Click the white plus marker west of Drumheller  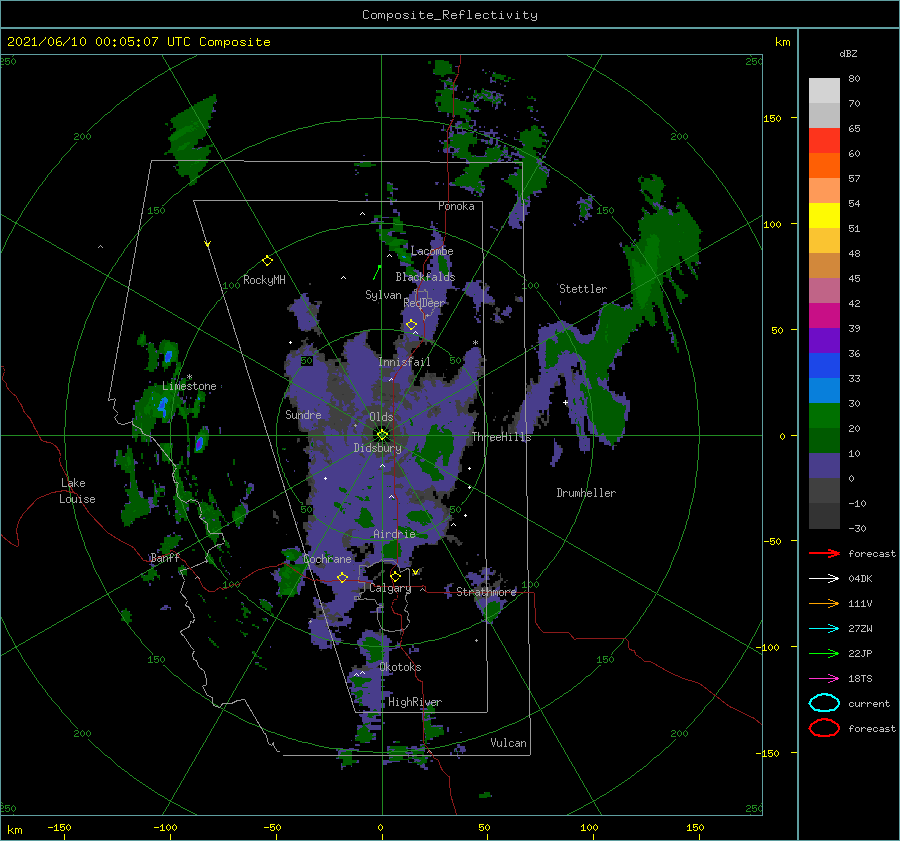pos(565,402)
